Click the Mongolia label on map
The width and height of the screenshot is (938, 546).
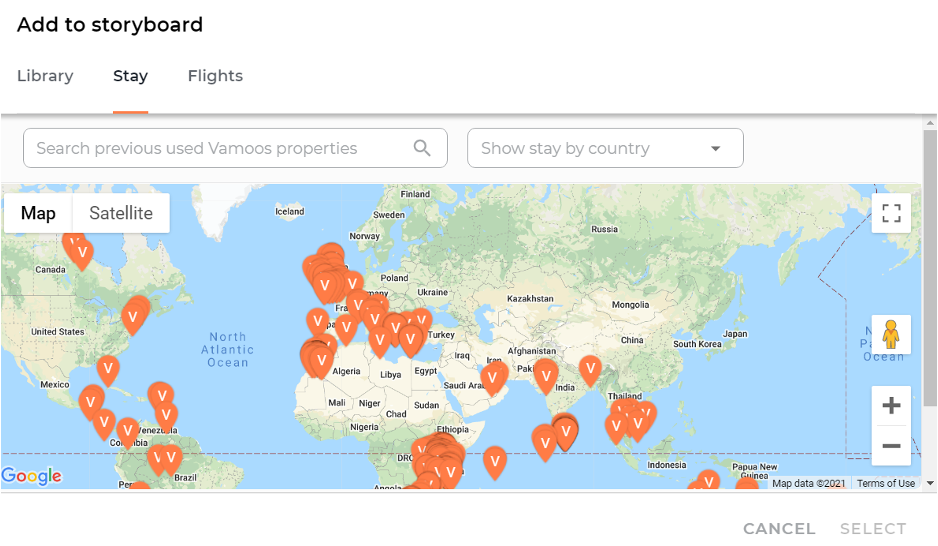coord(630,304)
